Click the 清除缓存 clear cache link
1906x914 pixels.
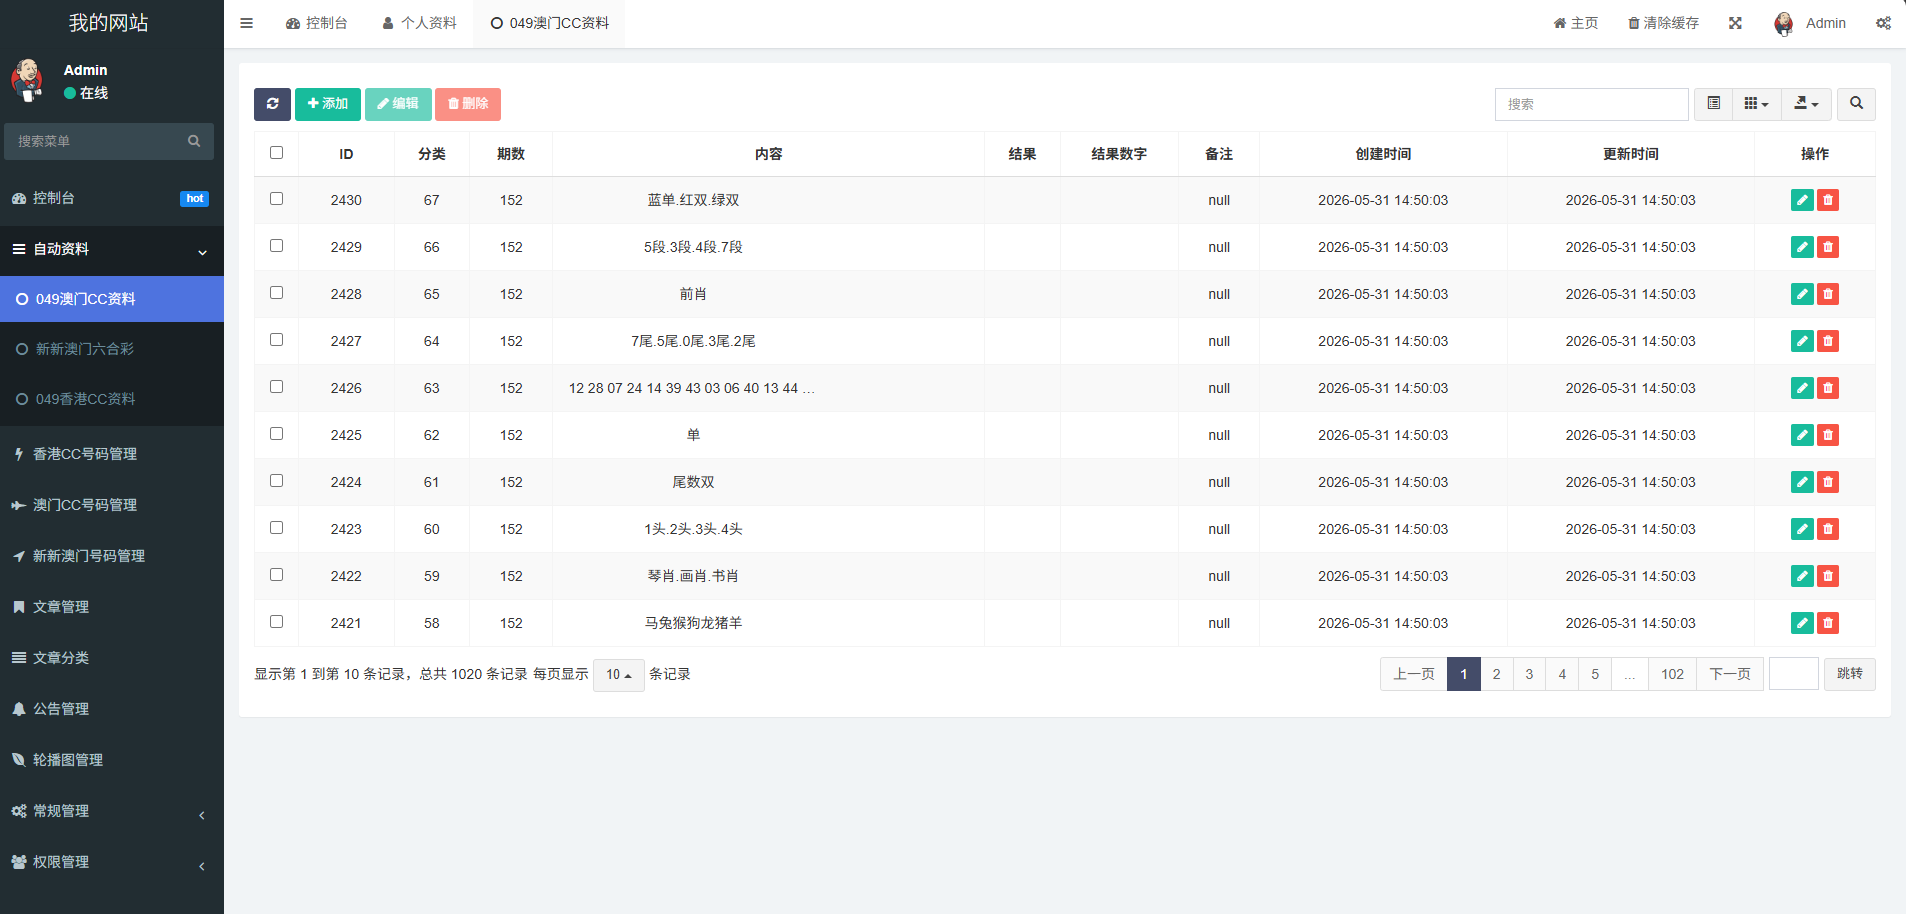[1663, 23]
